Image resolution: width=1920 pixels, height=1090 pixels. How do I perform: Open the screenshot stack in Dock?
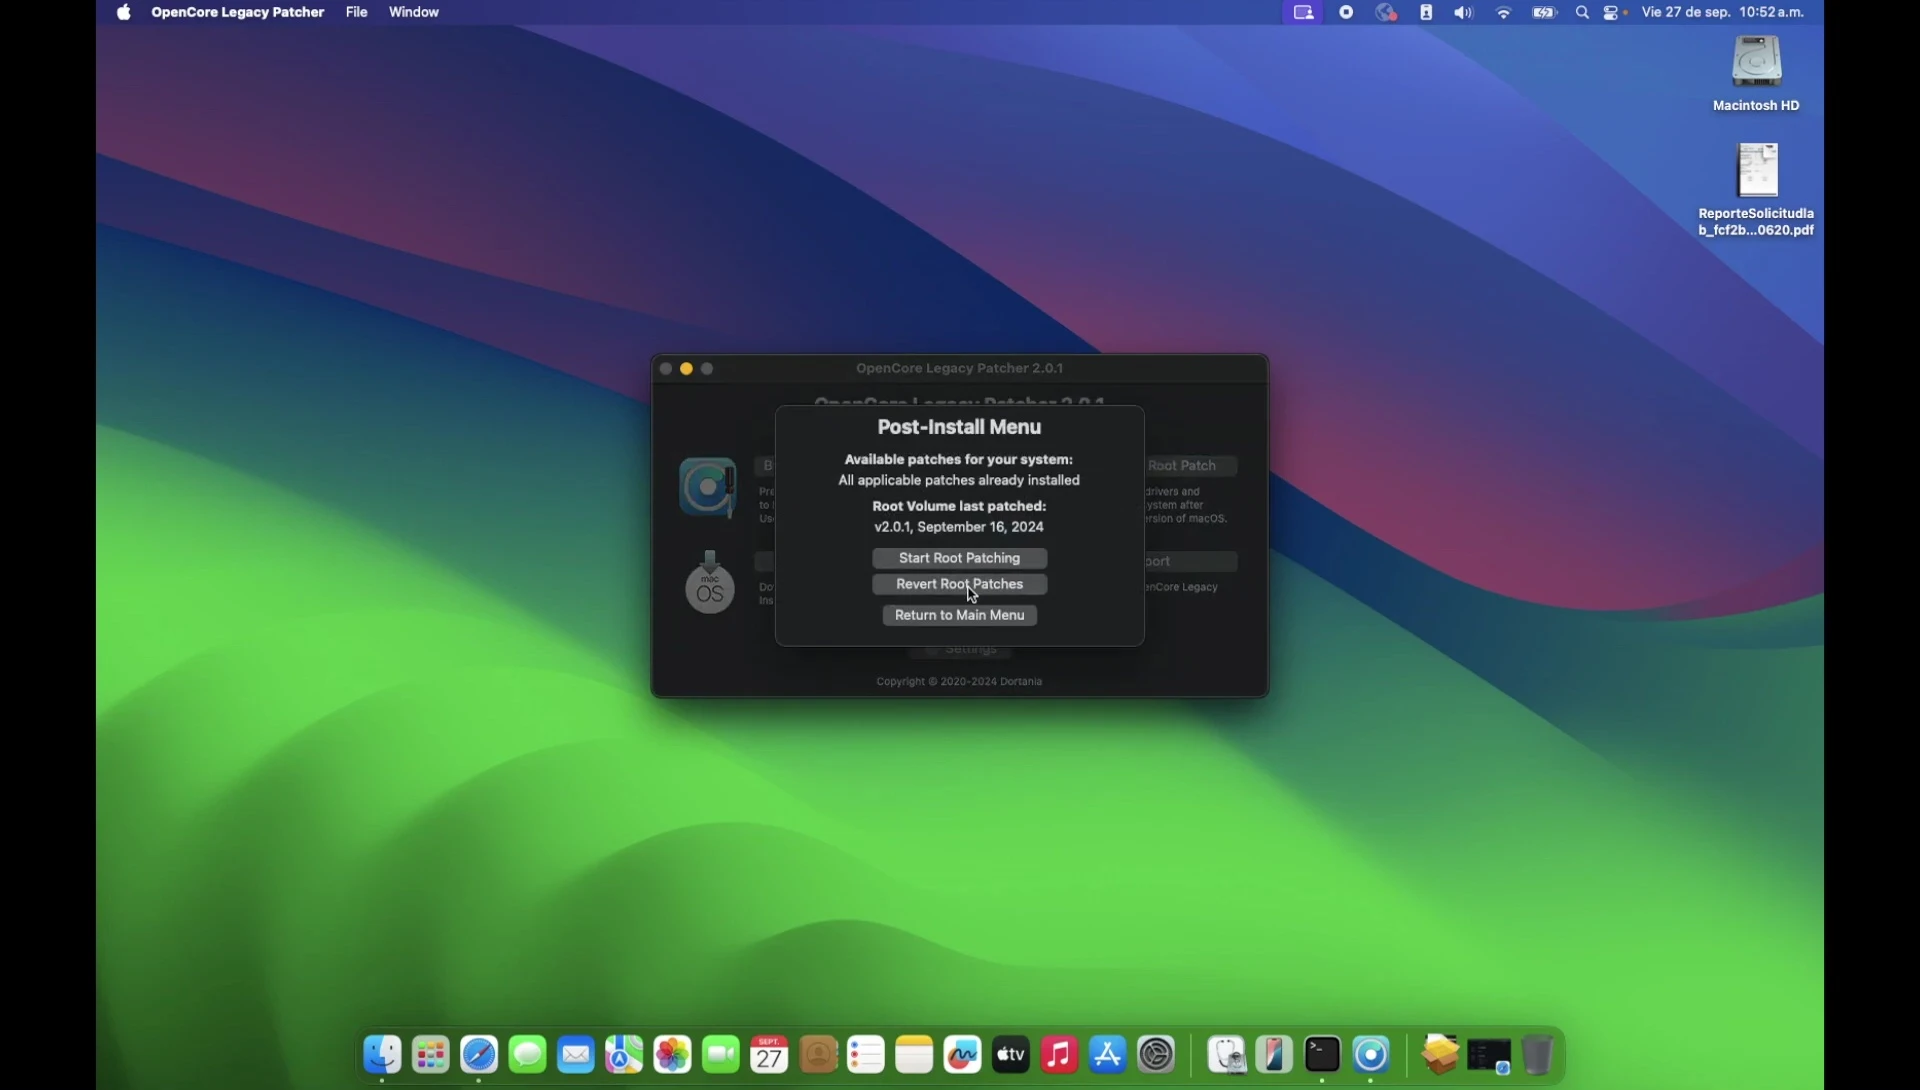tap(1490, 1056)
